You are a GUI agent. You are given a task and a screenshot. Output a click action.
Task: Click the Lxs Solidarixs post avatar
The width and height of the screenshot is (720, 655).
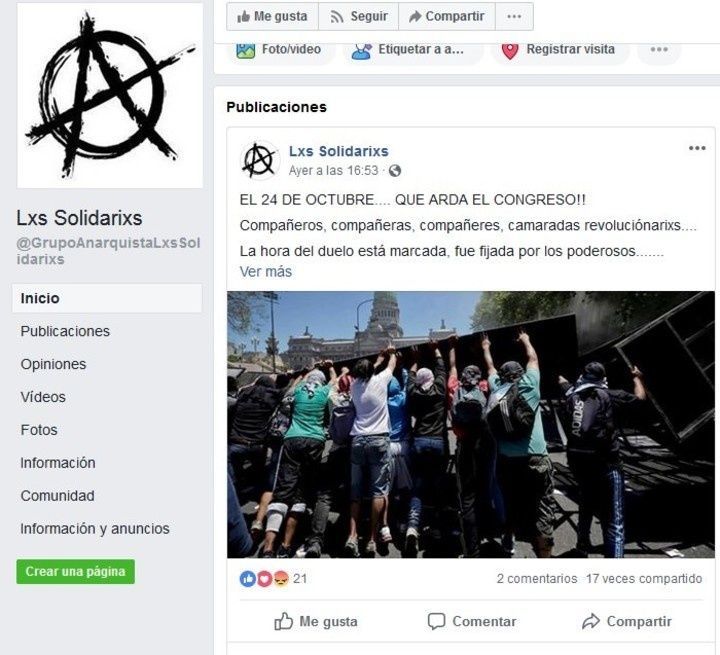[x=259, y=160]
